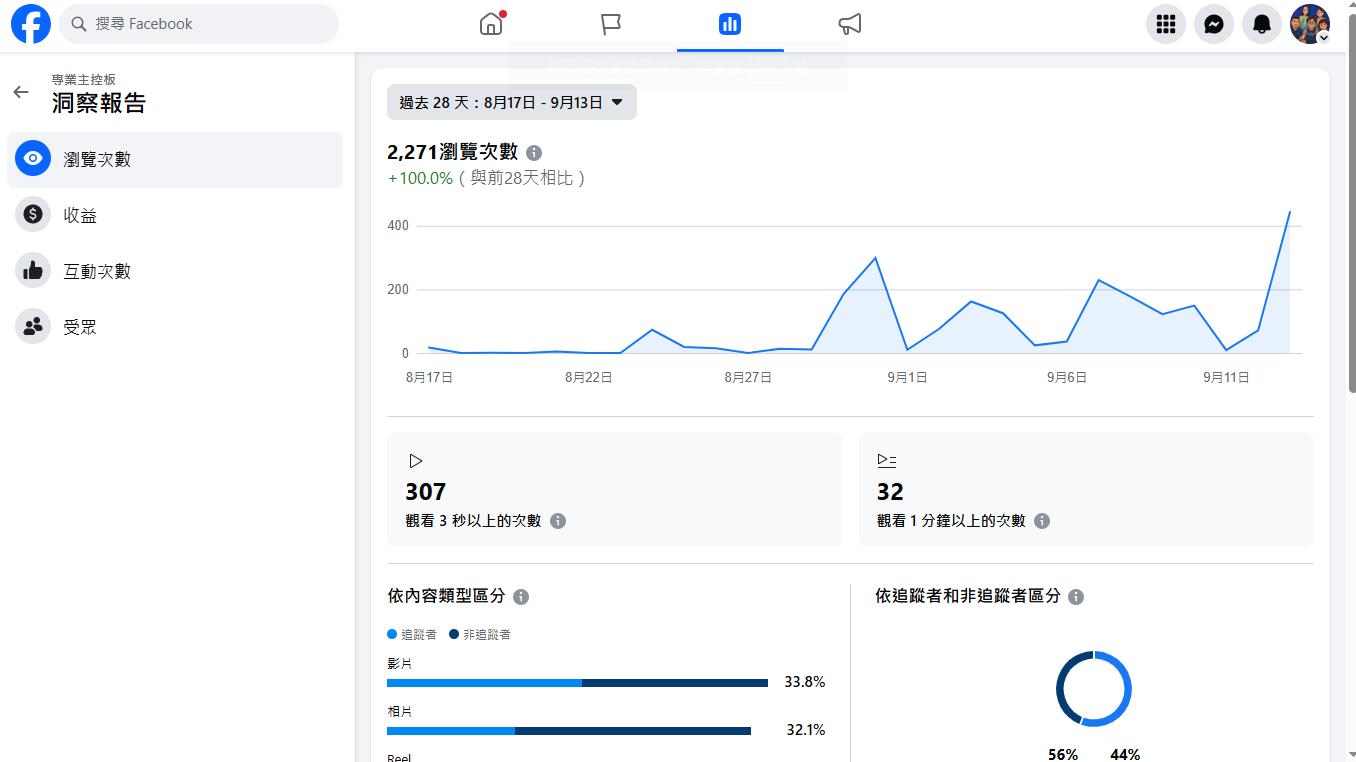Select the Insights chart tab
The image size is (1356, 762).
[x=730, y=24]
